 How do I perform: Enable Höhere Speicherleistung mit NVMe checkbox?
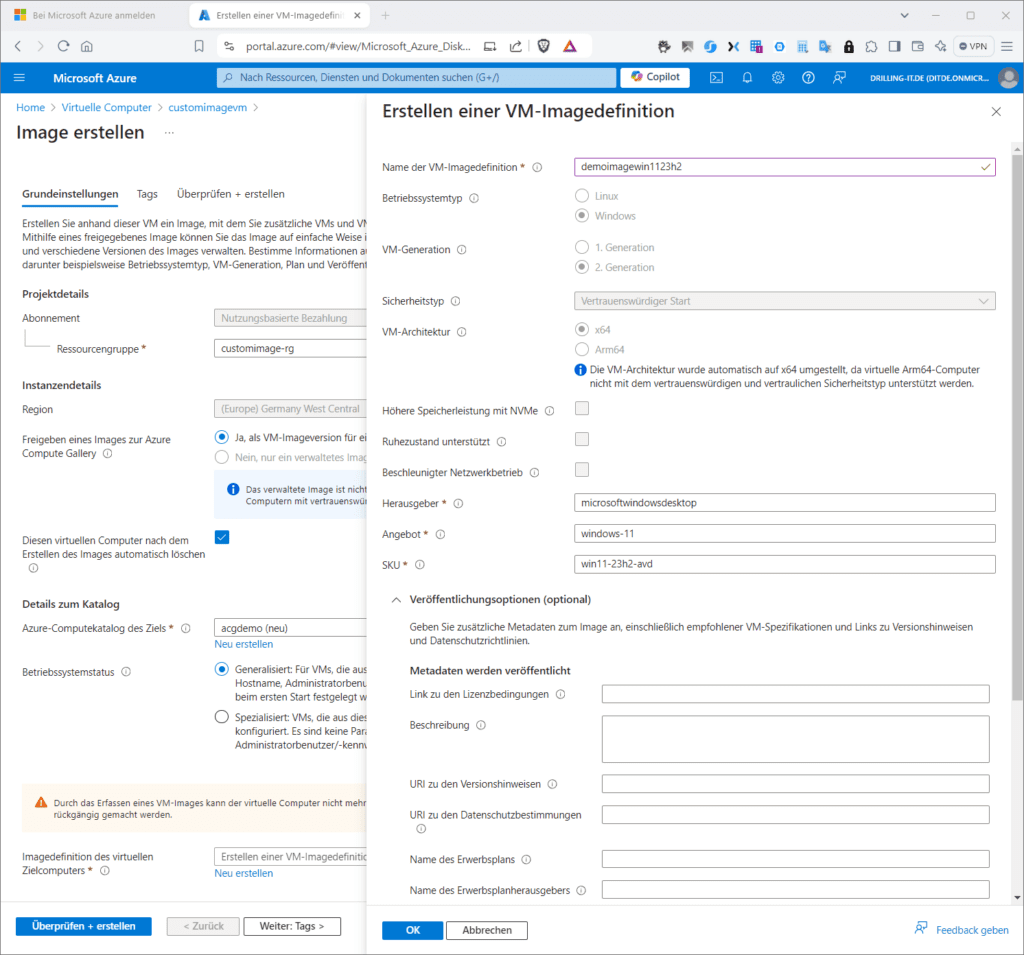click(x=582, y=408)
